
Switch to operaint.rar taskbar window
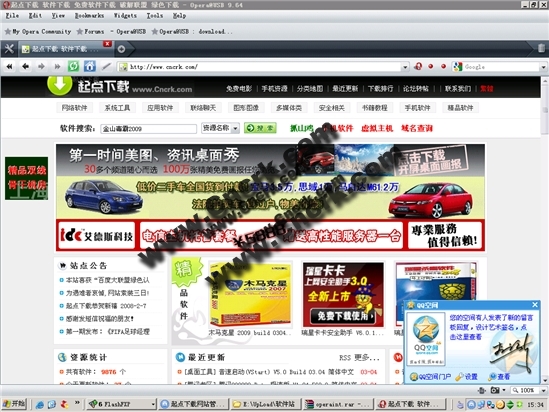click(x=338, y=404)
